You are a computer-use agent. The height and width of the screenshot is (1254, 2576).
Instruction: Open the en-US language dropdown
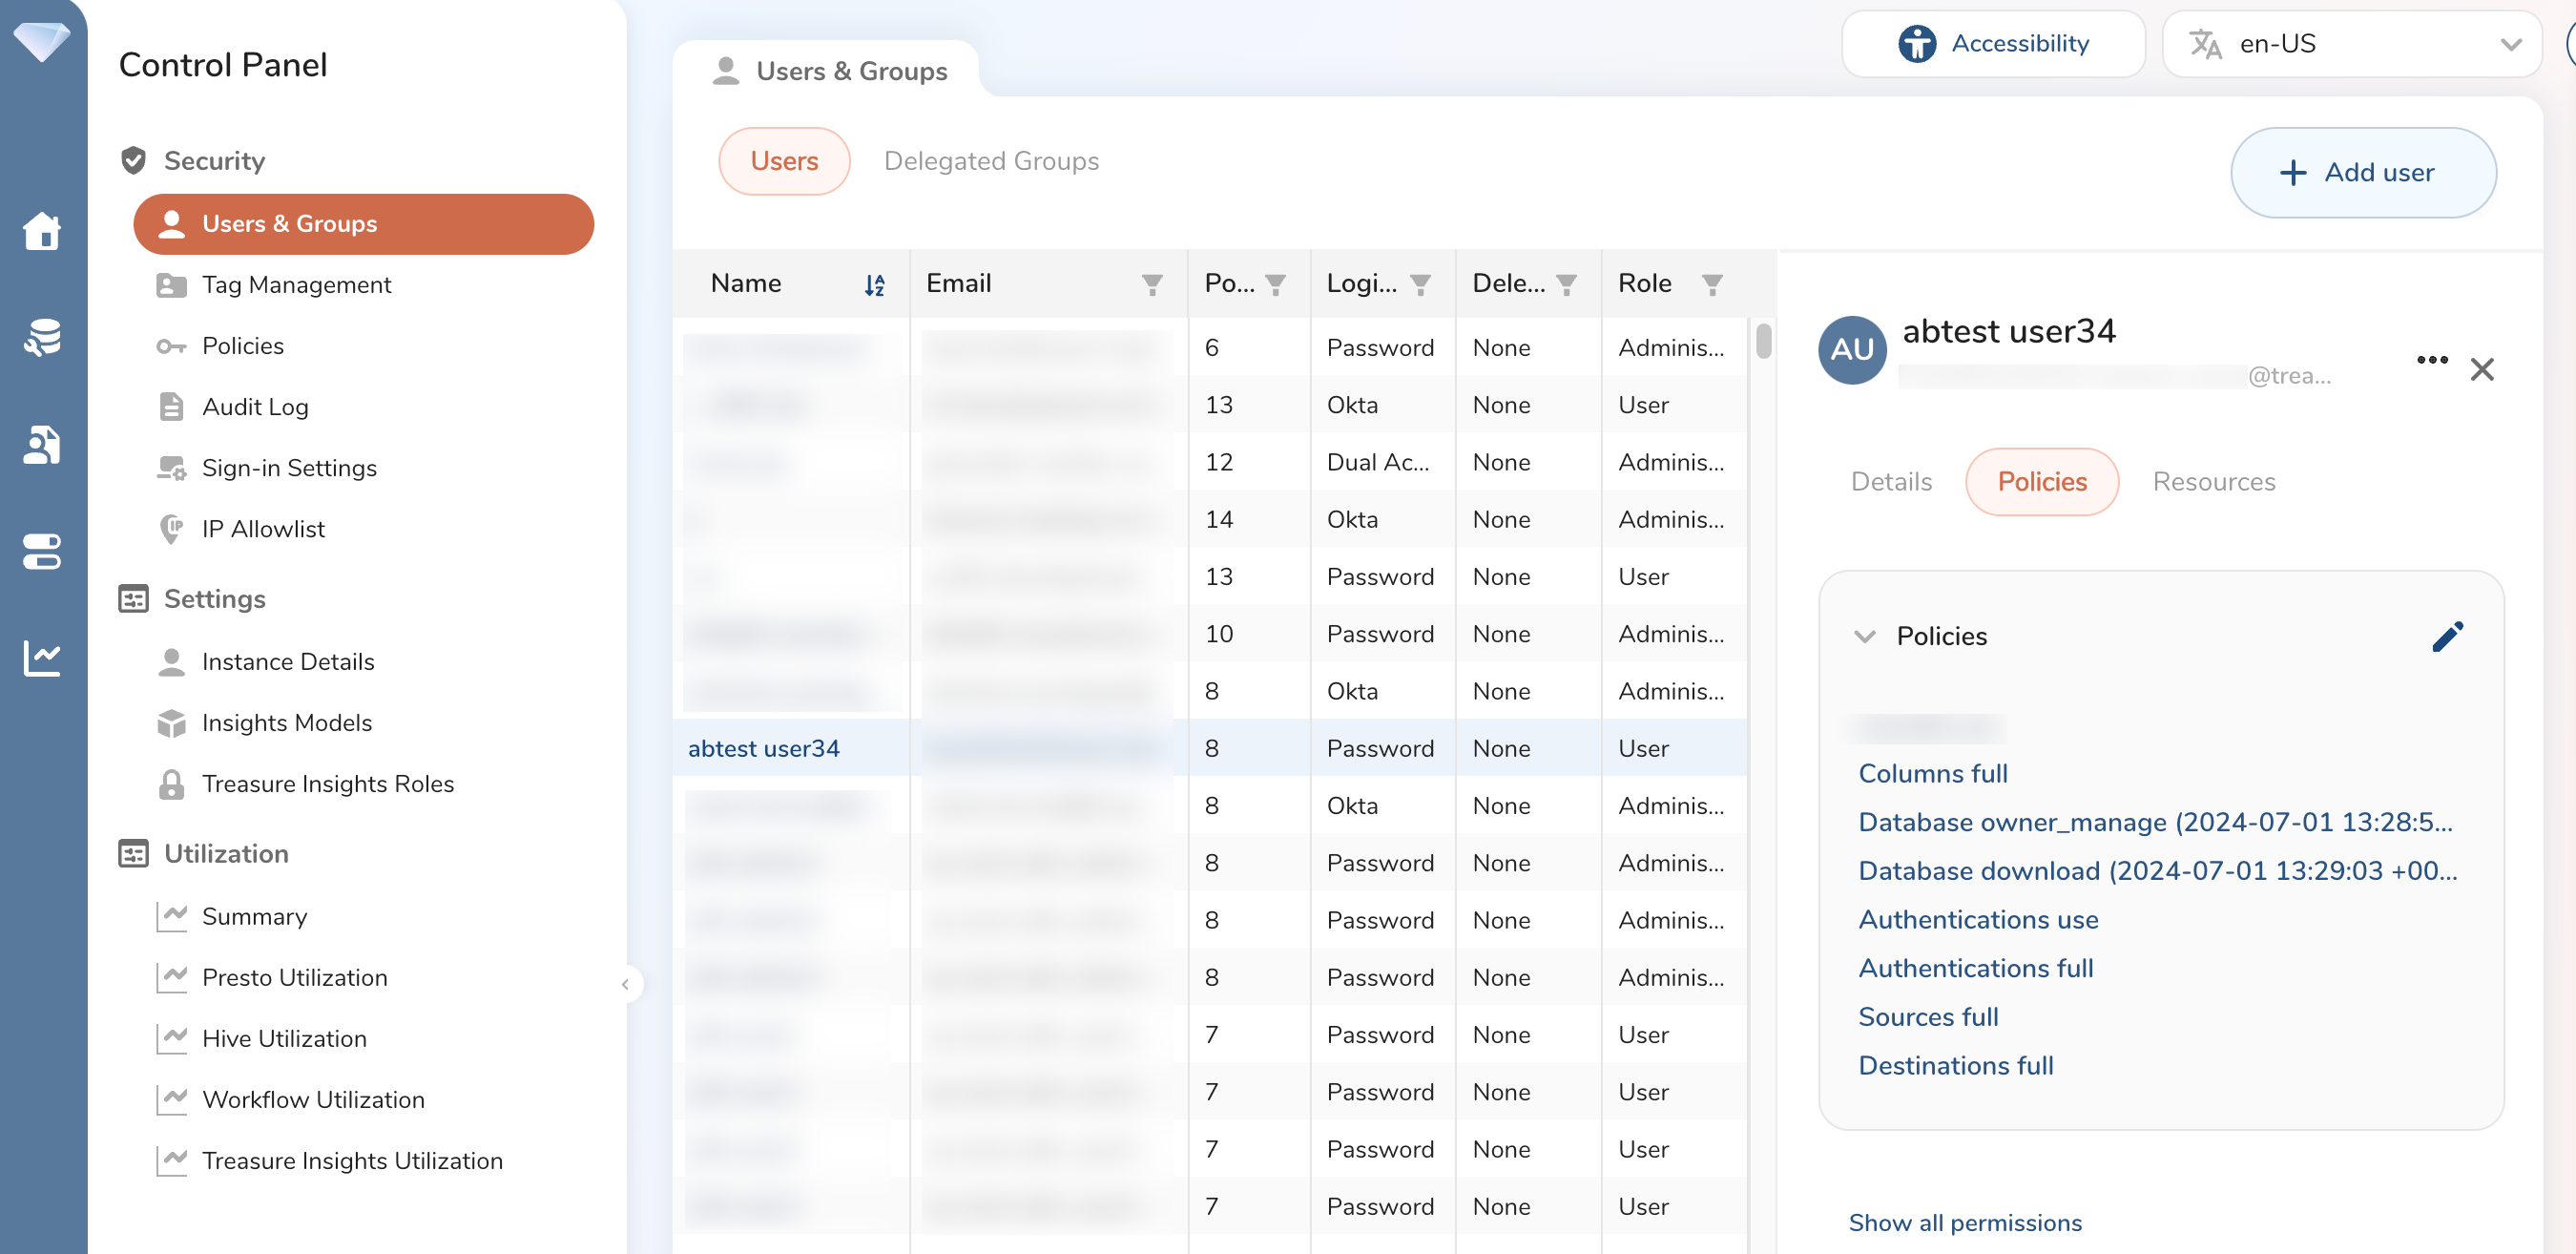tap(2350, 43)
